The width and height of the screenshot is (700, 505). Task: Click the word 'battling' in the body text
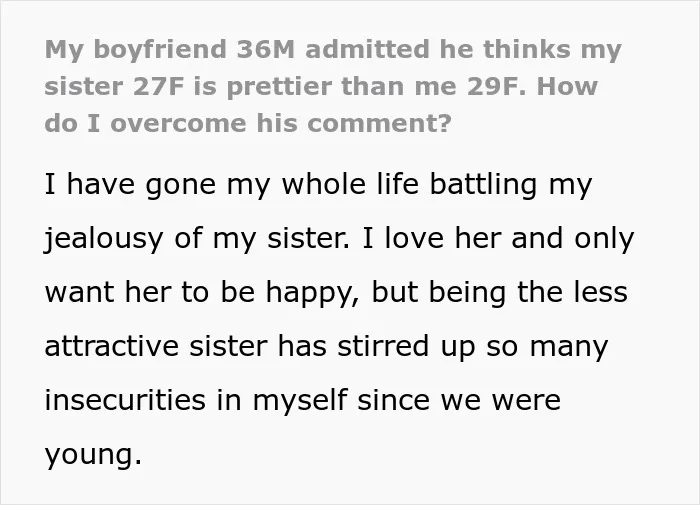click(483, 184)
